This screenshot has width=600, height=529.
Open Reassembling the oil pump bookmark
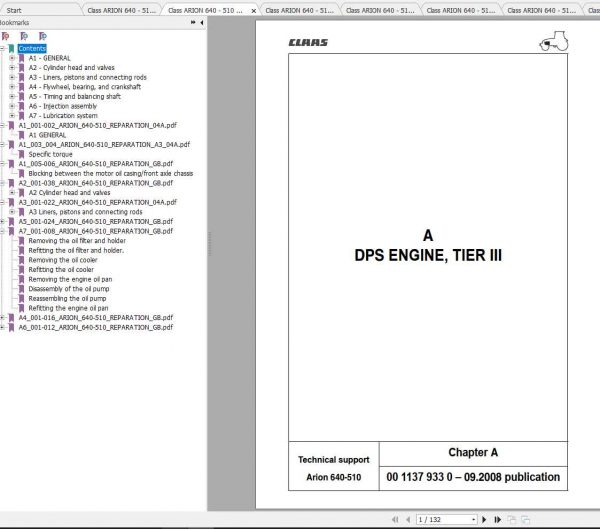[x=67, y=298]
